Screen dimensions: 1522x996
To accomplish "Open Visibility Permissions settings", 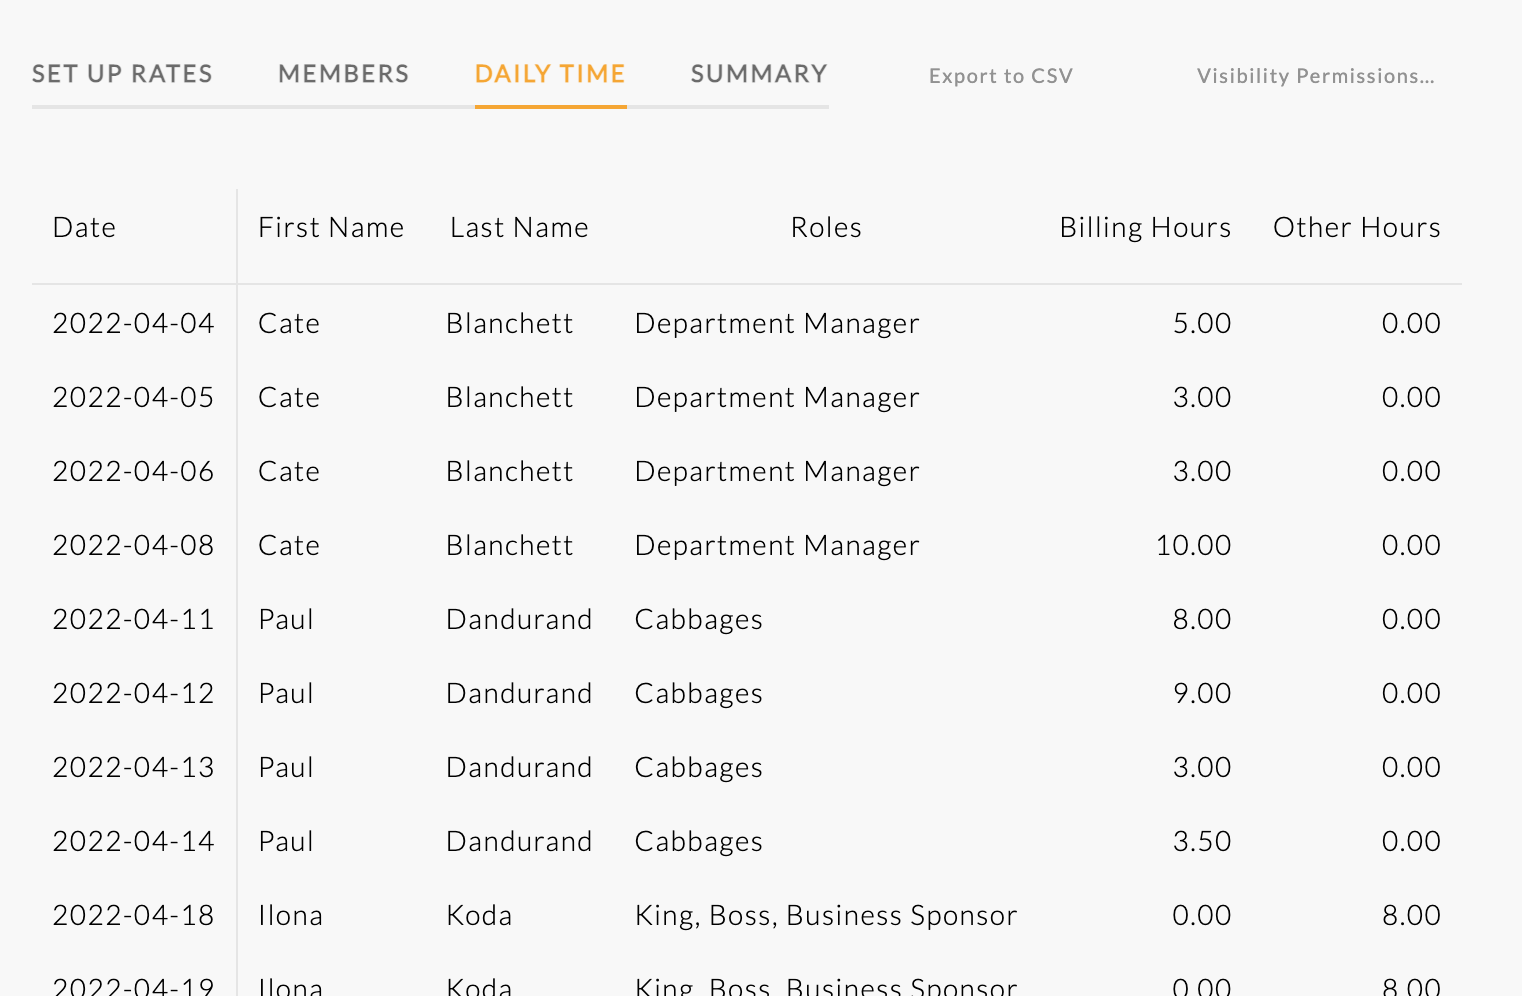I will click(x=1315, y=76).
